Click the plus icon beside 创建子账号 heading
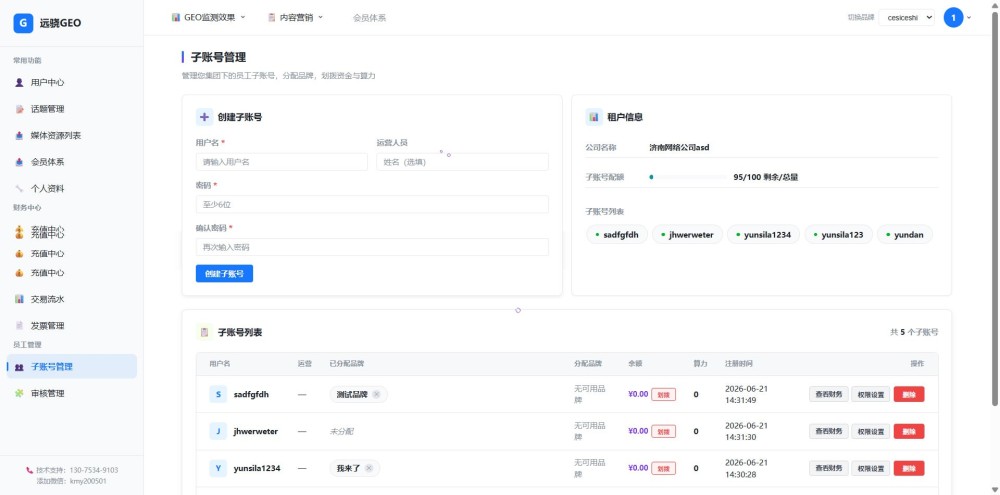This screenshot has height=495, width=1000. pos(205,117)
